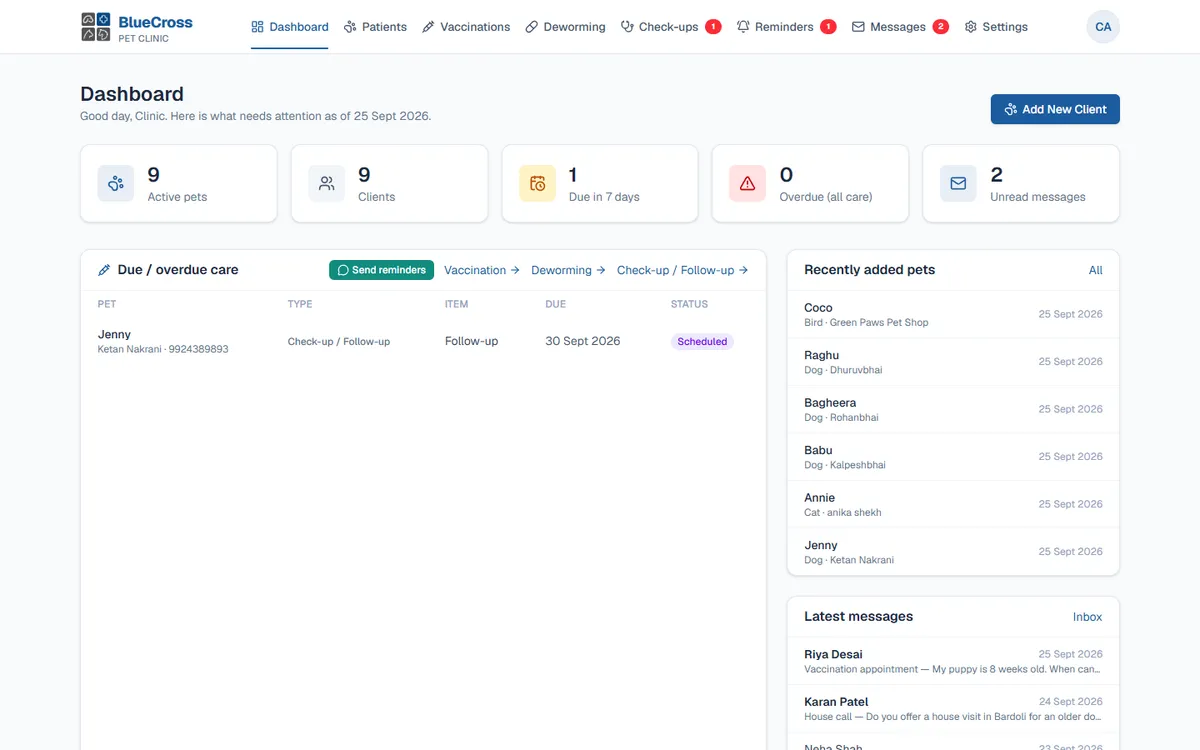
Task: Click the pill icon beside Deworming
Action: [x=531, y=27]
